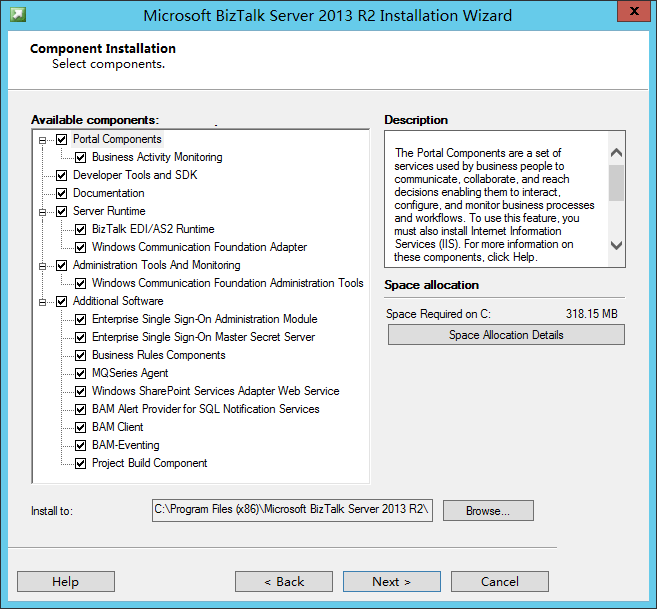
Task: Select Developer Tools and SDK item
Action: pos(135,175)
